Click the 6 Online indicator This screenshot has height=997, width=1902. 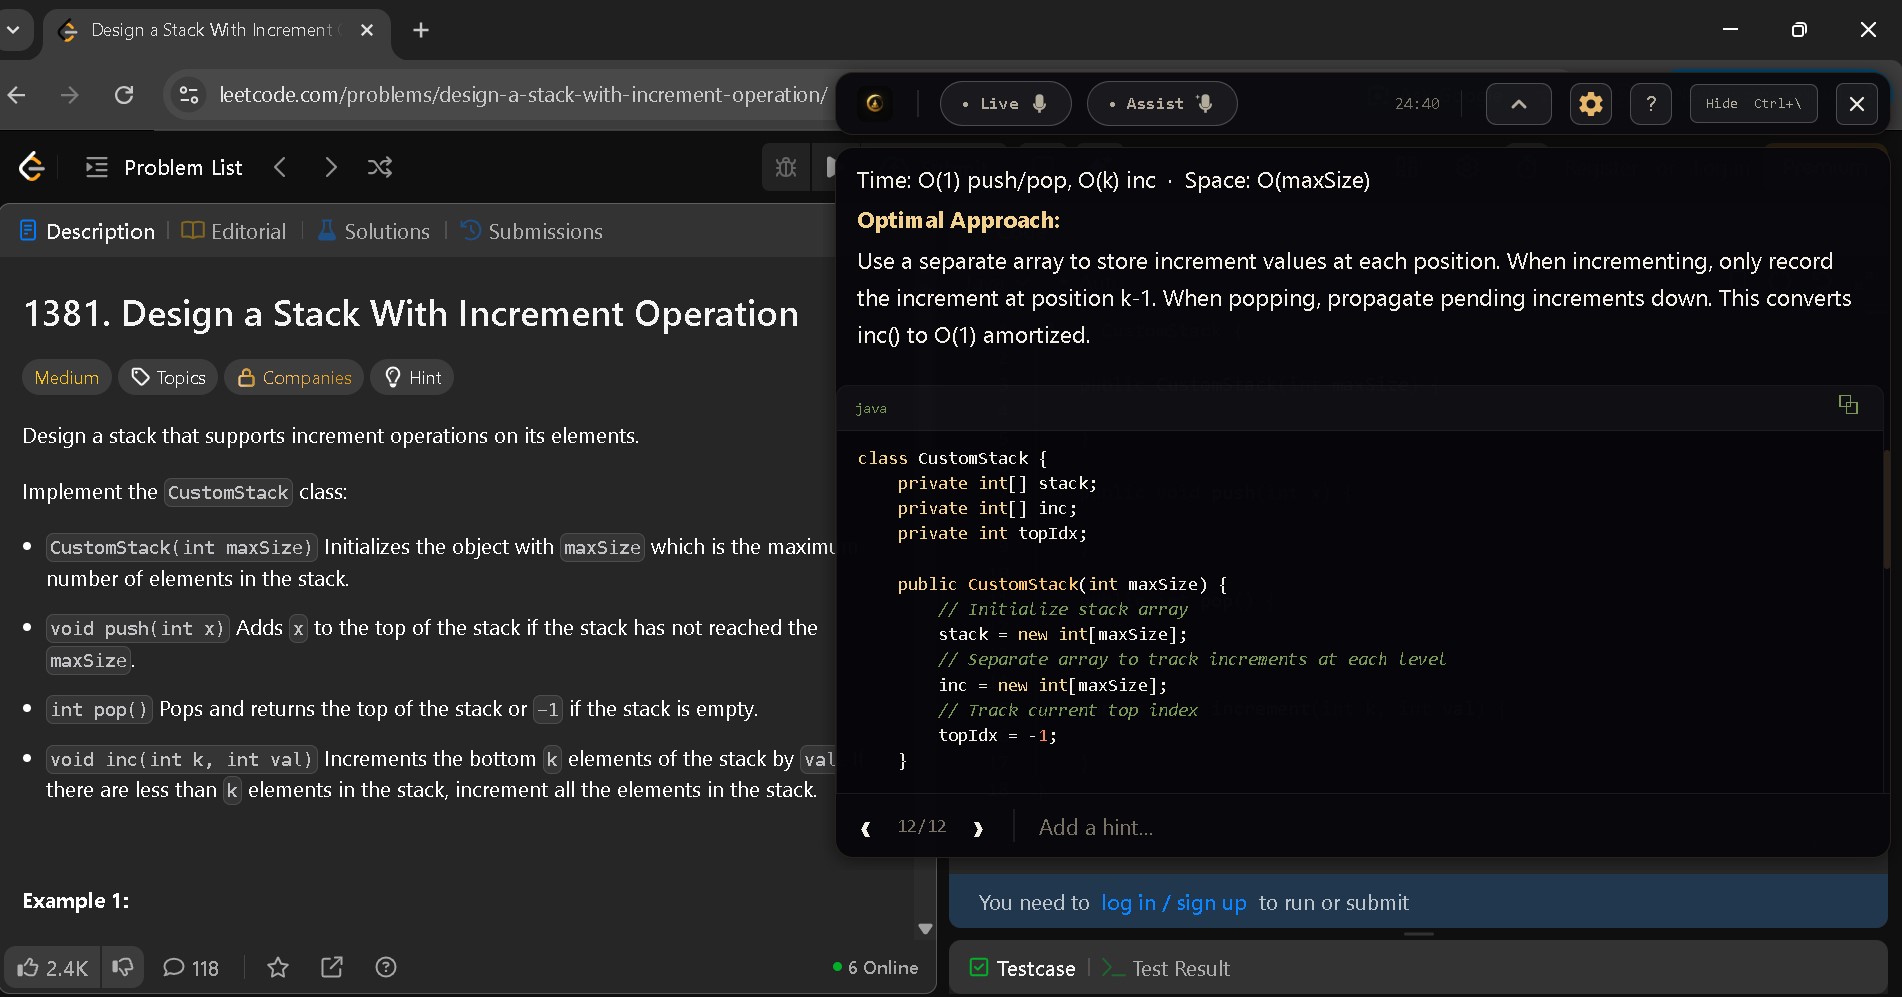pos(875,967)
